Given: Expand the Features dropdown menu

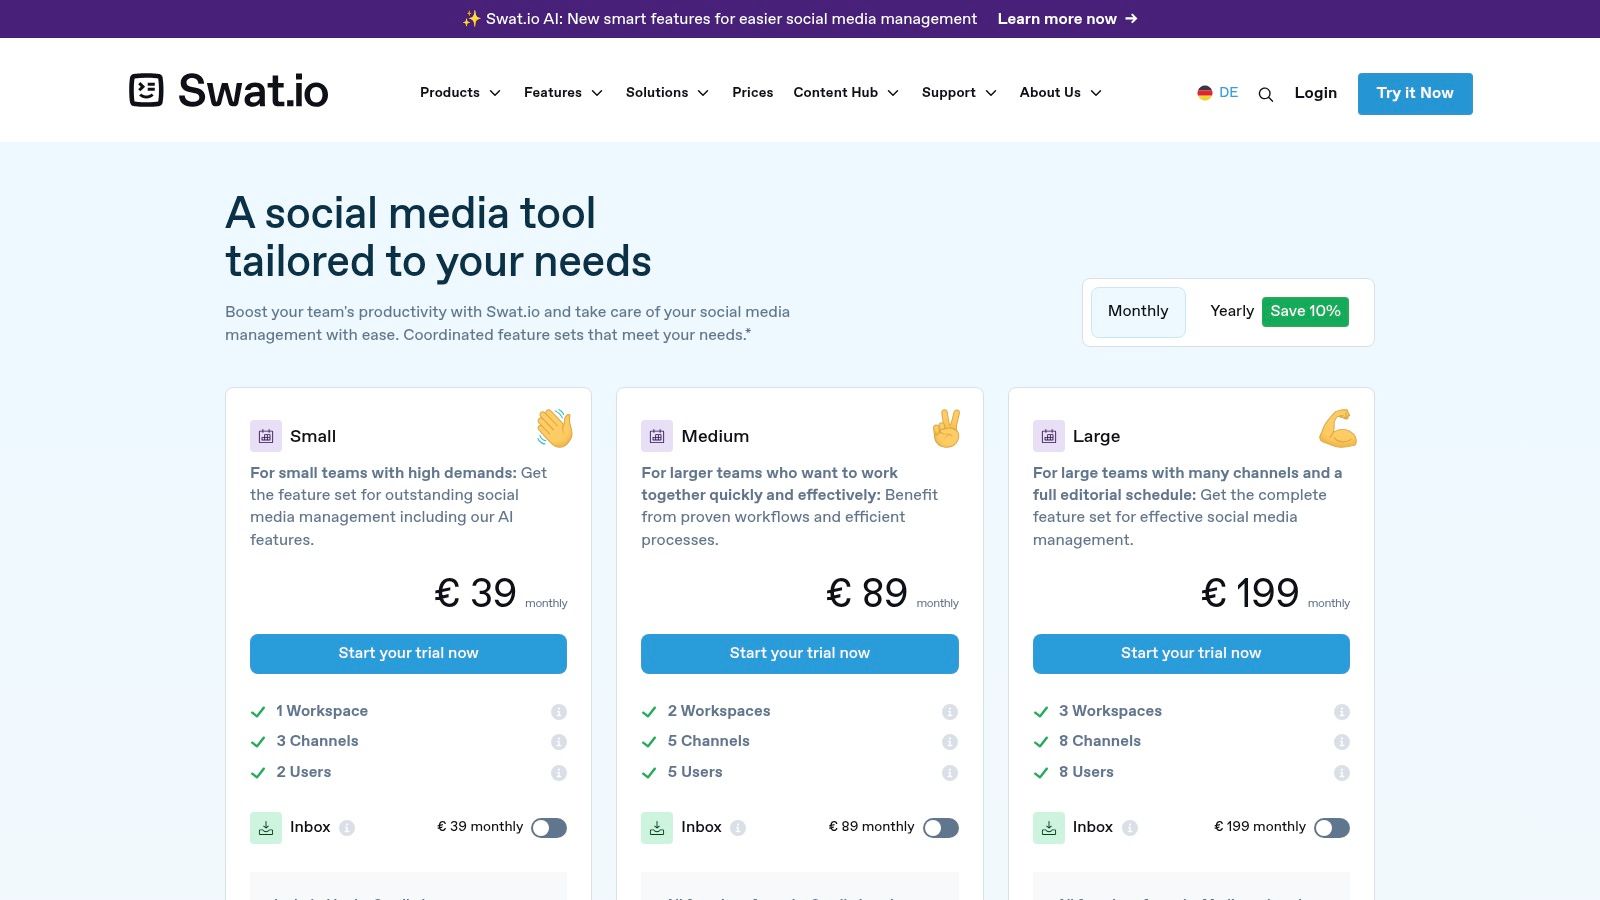Looking at the screenshot, I should [x=563, y=92].
